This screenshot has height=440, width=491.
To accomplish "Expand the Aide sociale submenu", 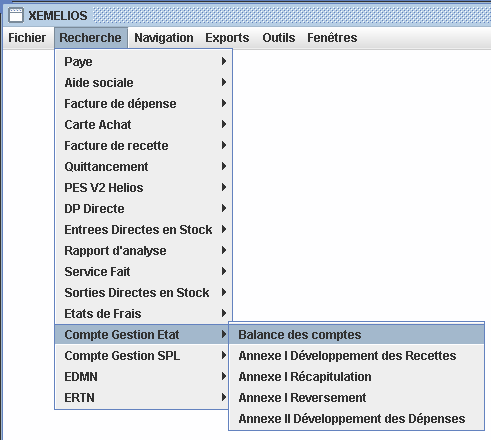I will point(143,83).
